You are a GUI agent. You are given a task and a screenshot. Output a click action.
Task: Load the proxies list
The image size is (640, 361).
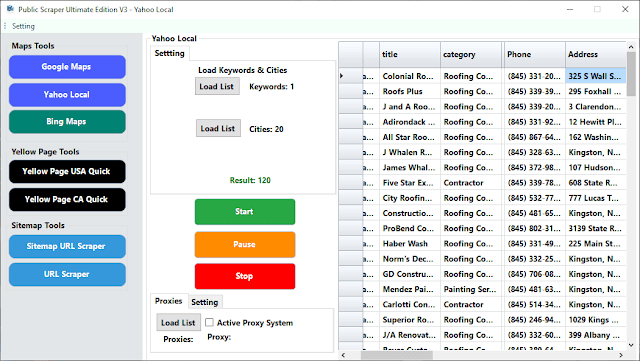(178, 323)
